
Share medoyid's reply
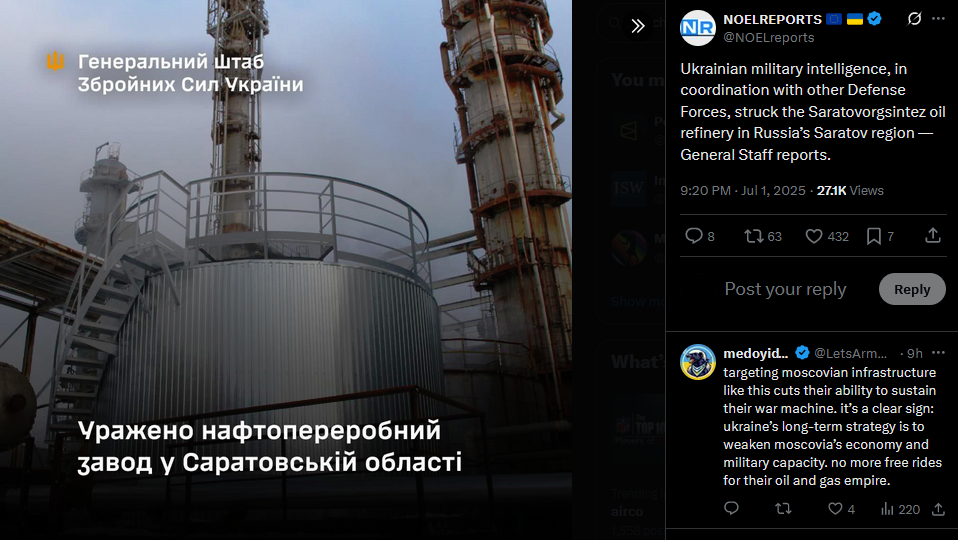938,508
